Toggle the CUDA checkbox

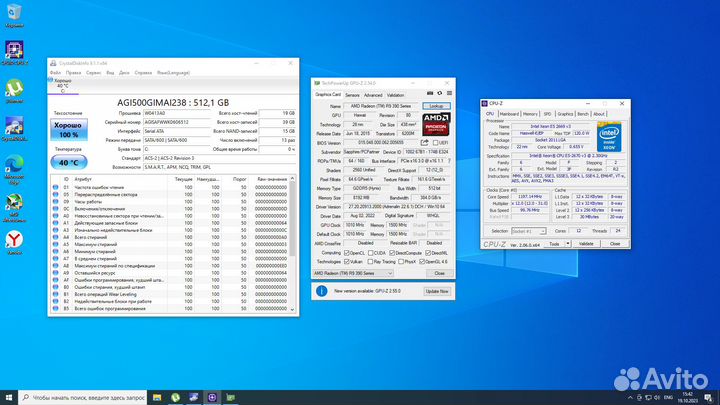371,253
